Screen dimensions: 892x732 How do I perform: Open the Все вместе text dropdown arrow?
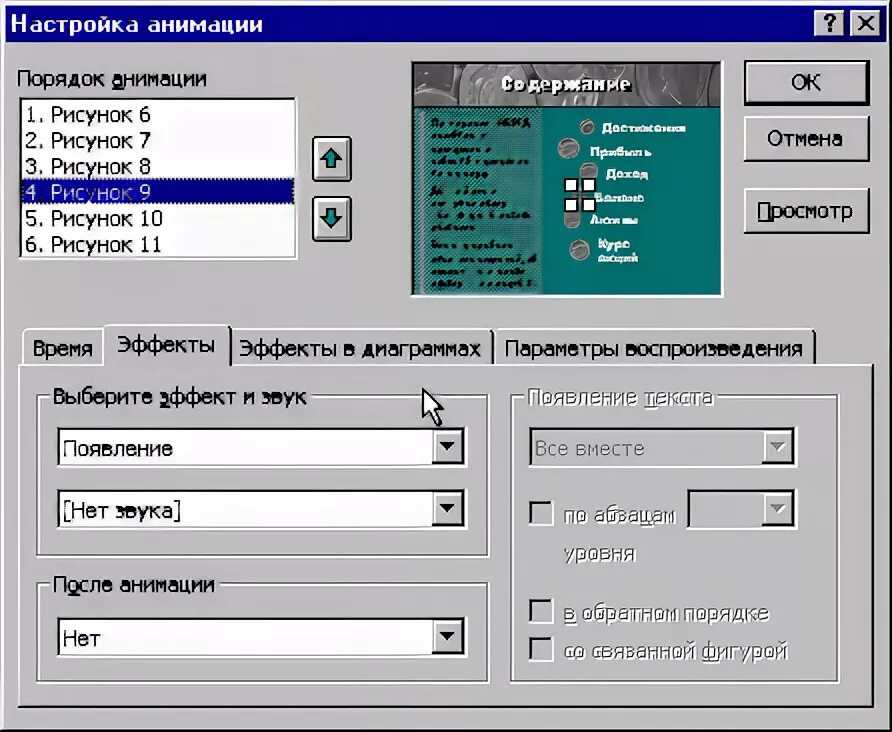point(777,447)
